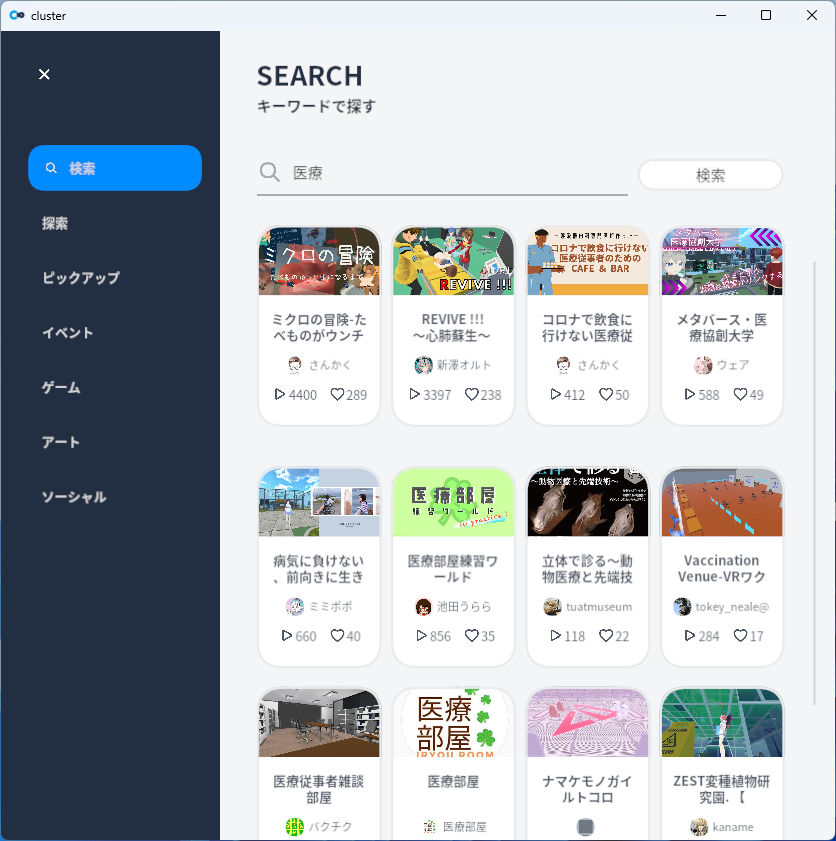836x841 pixels.
Task: Click さんかく avatar on ミクロの冒険 card
Action: coord(294,365)
